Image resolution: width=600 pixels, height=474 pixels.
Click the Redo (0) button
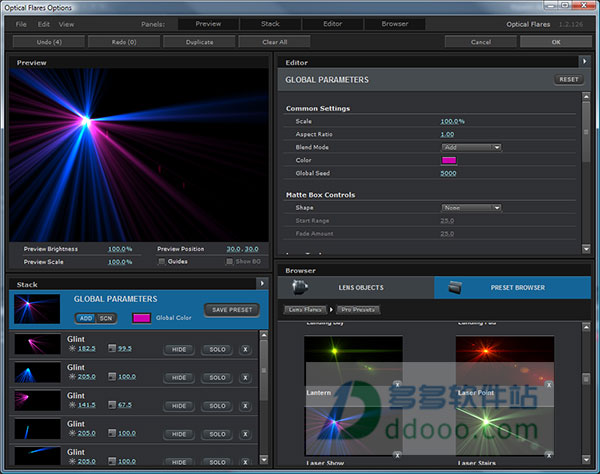[x=124, y=42]
